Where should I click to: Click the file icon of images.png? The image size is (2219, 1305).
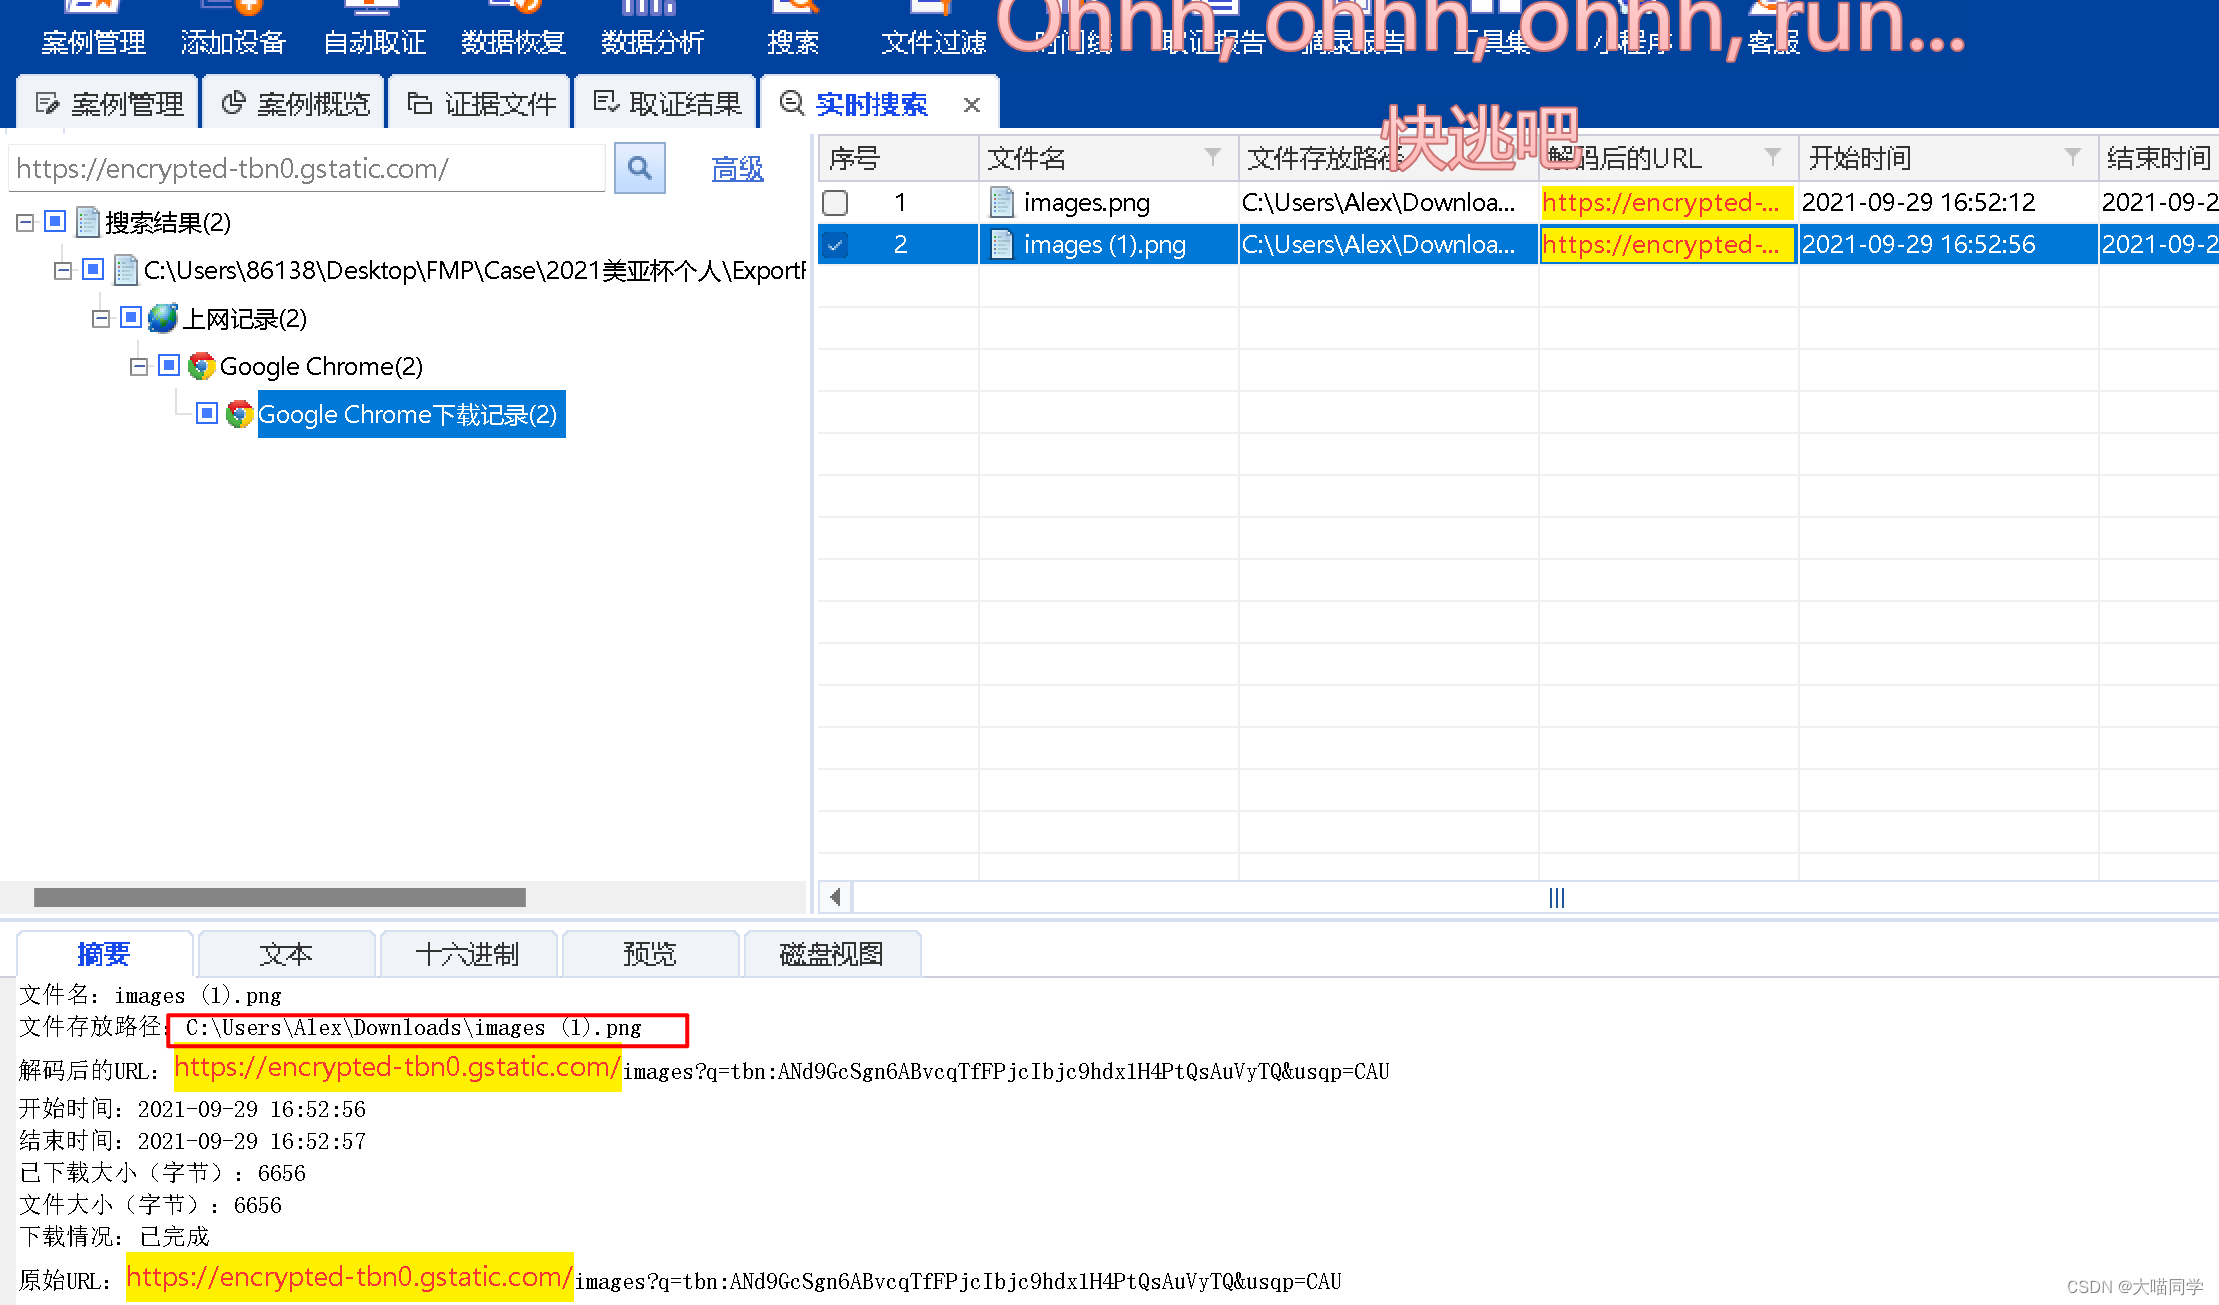click(1001, 202)
